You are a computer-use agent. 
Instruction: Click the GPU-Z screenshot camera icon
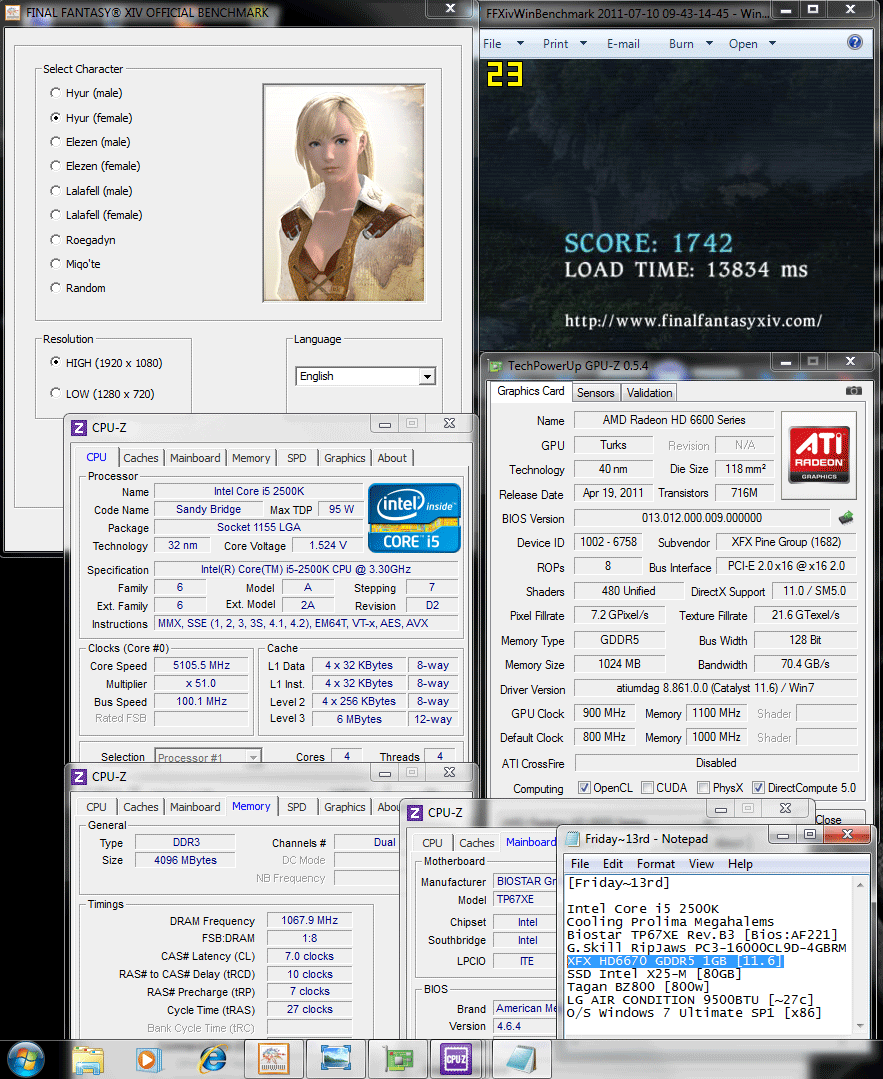853,391
